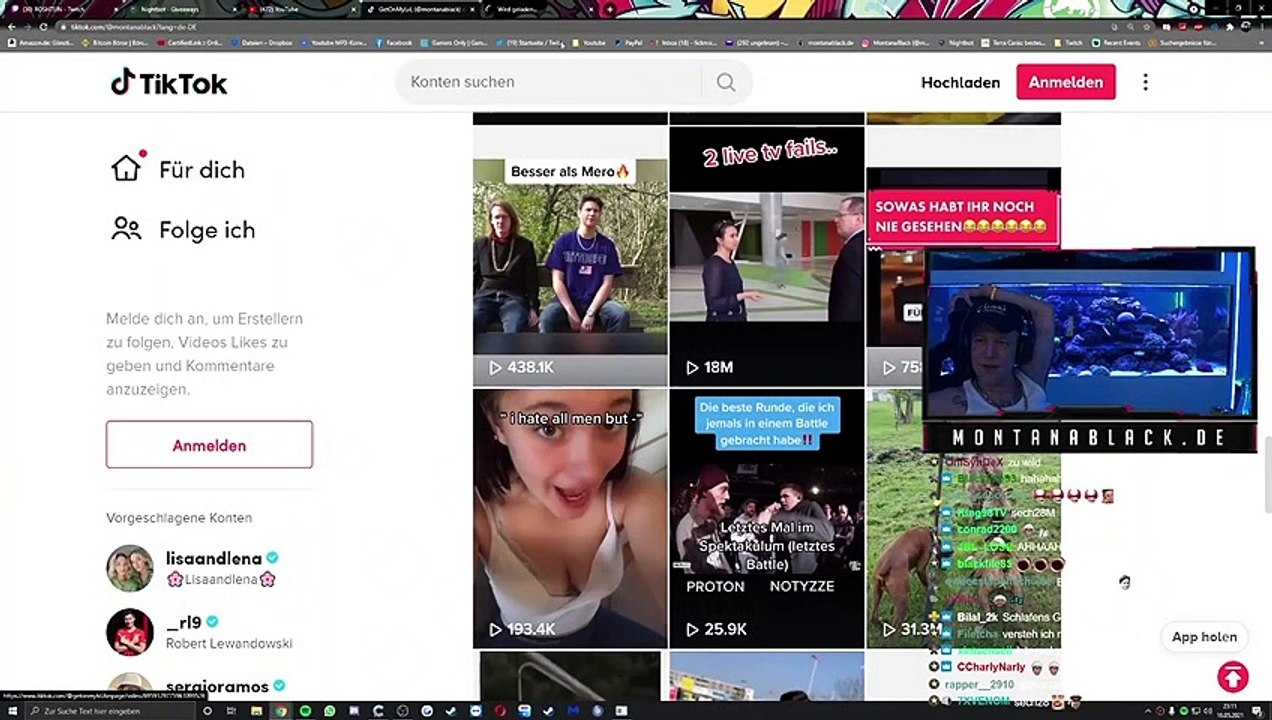
Task: Open lisaandlena account link
Action: (x=213, y=558)
